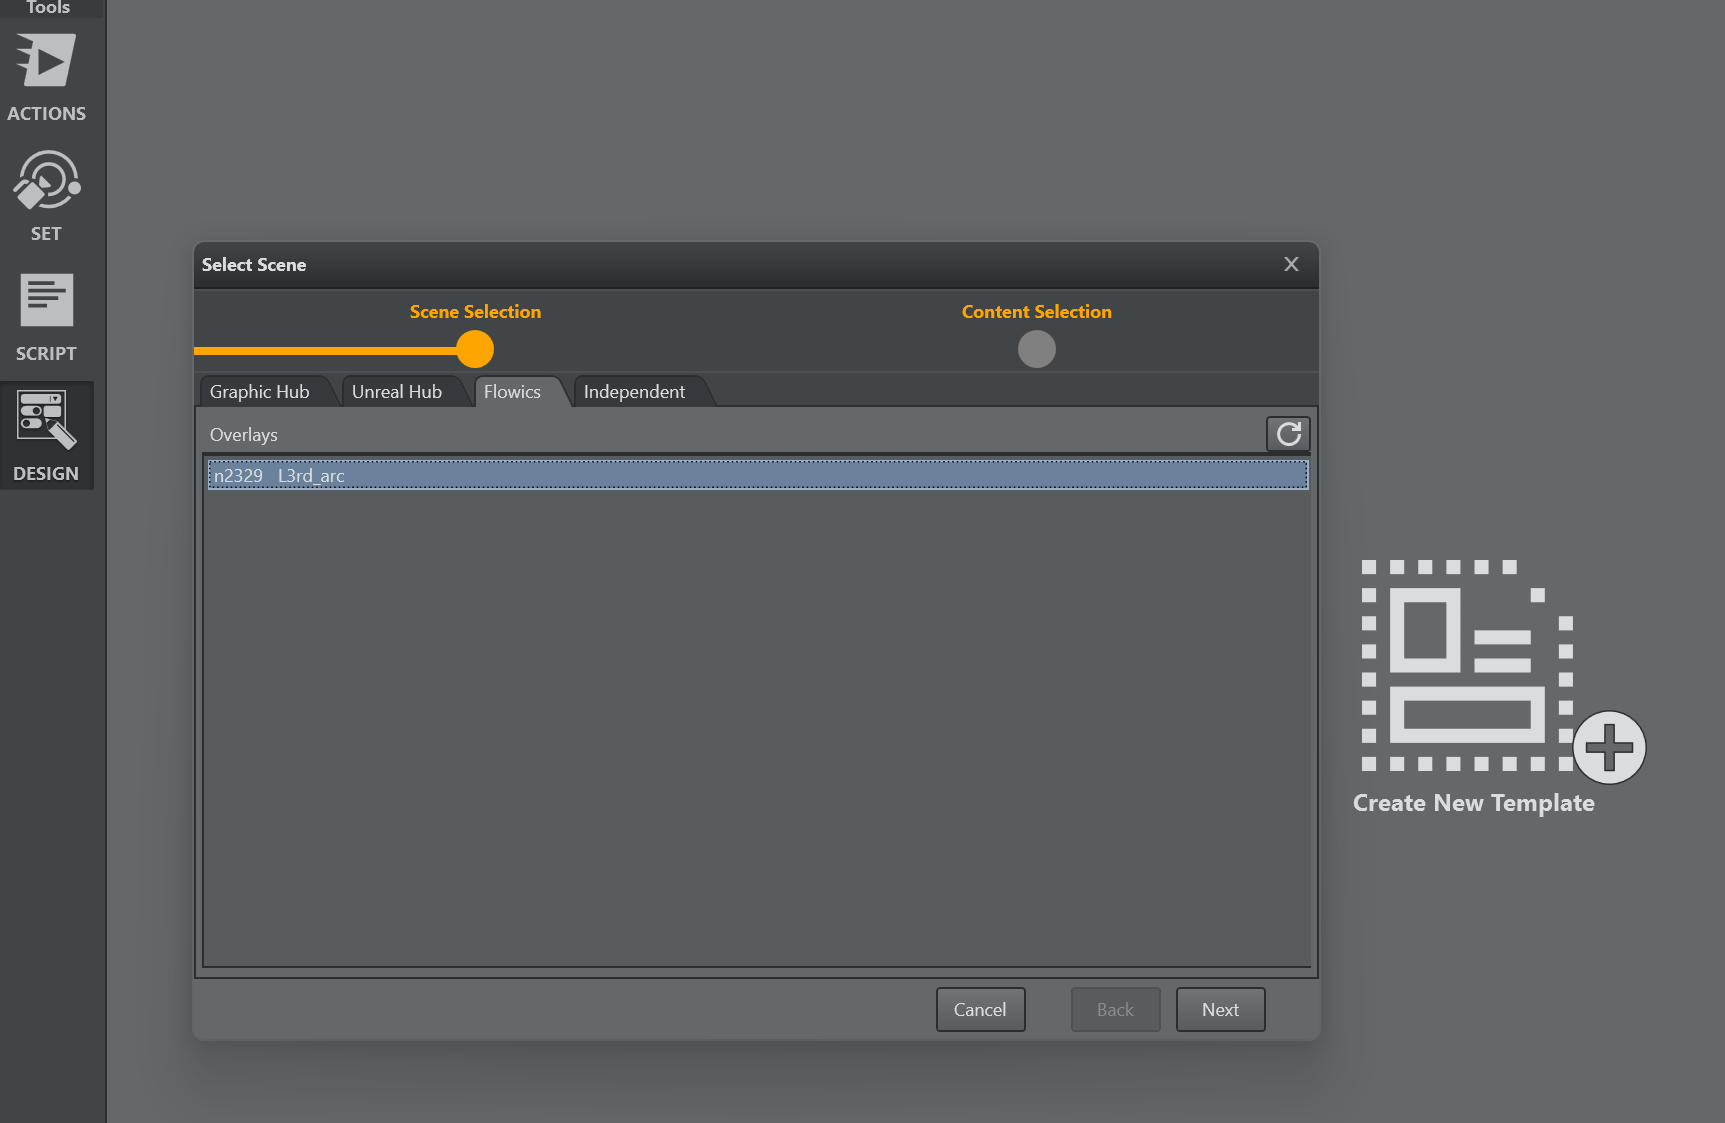1725x1123 pixels.
Task: Click the Scene Selection step label
Action: coord(475,312)
